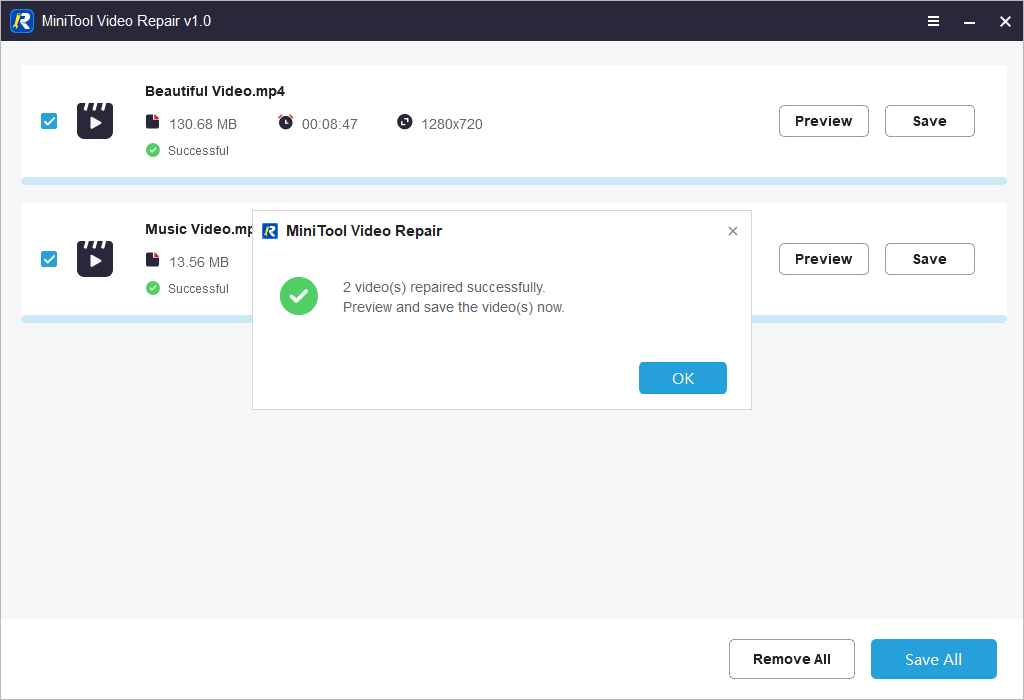Click Save All button

coord(933,659)
